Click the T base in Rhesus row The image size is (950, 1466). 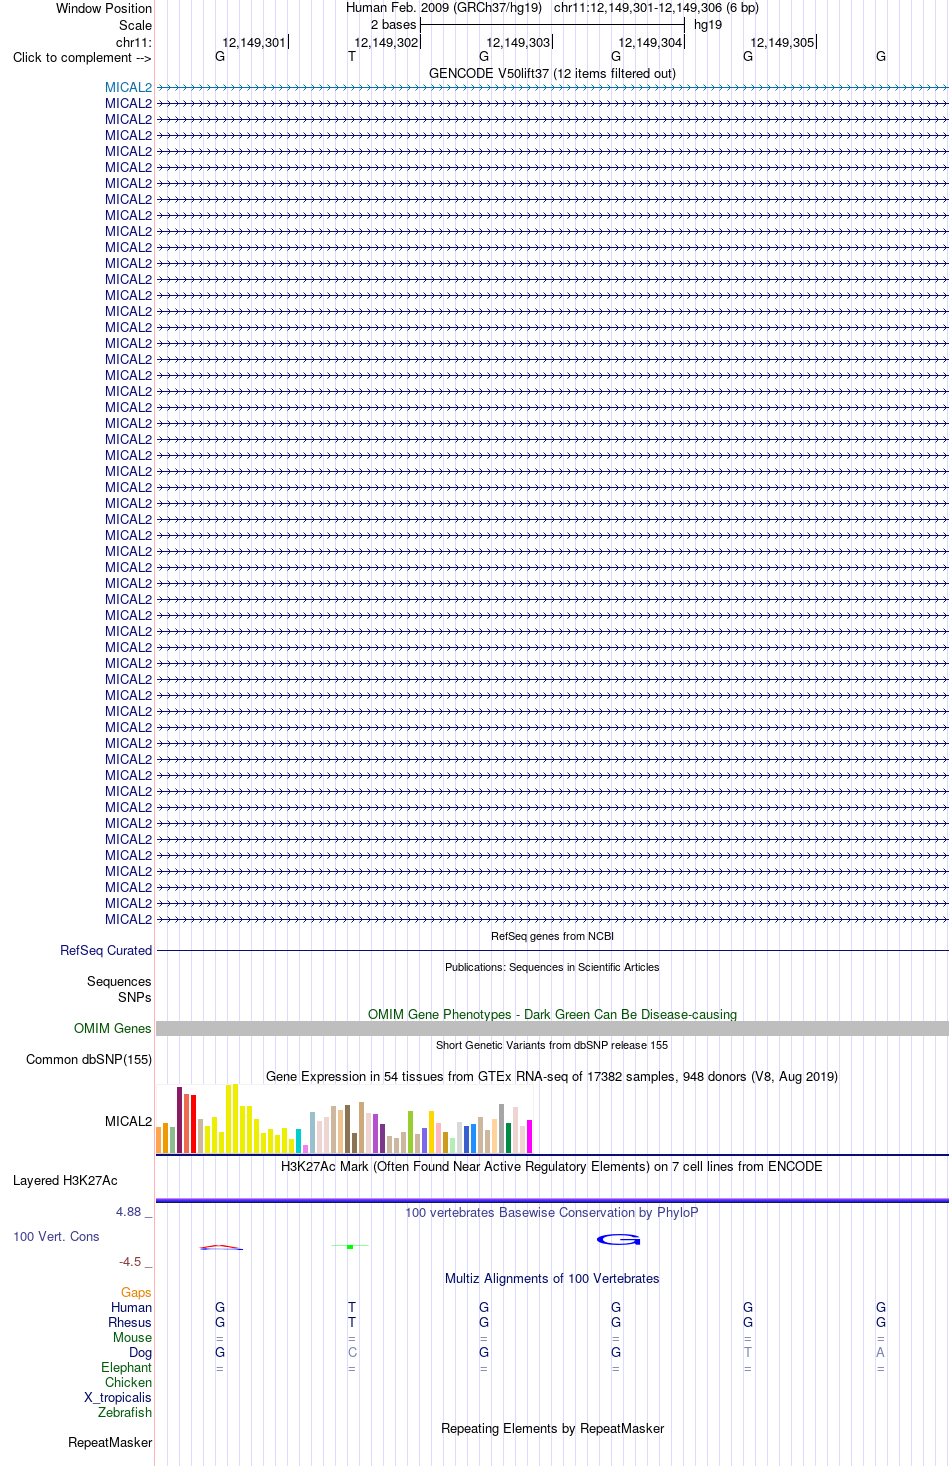click(x=352, y=1322)
